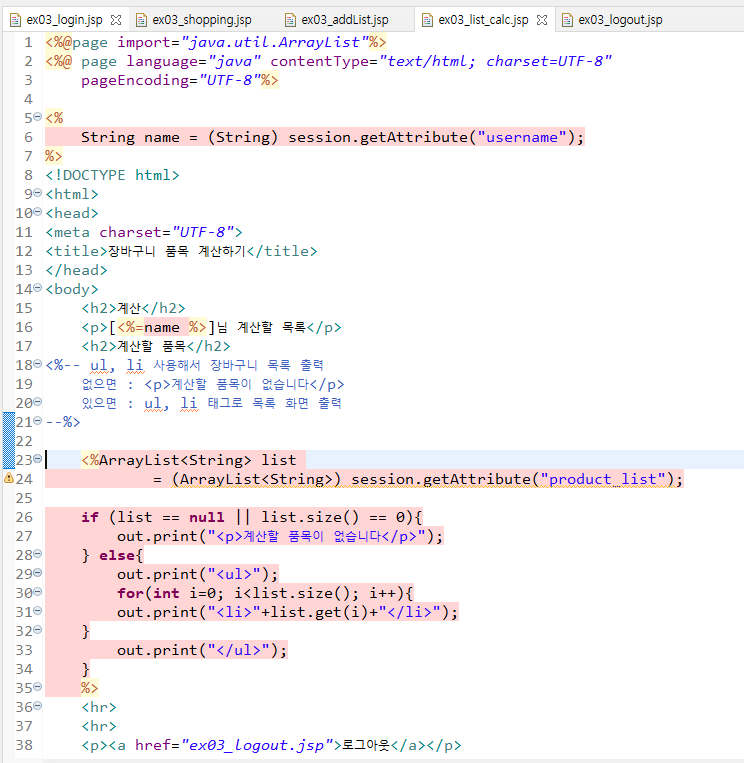744x763 pixels.
Task: Collapse the scriptlet fold at line 5
Action: (x=37, y=117)
